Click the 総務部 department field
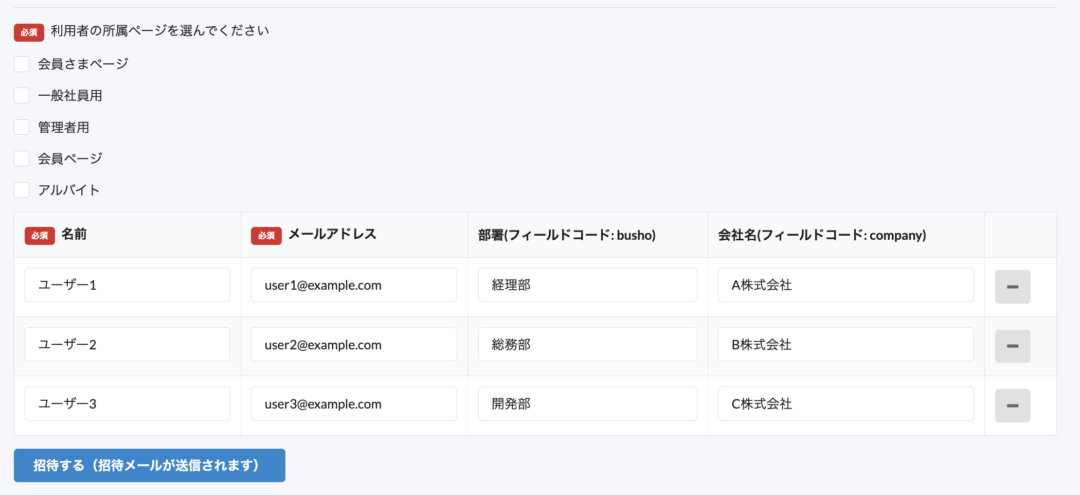This screenshot has width=1080, height=495. (x=588, y=344)
